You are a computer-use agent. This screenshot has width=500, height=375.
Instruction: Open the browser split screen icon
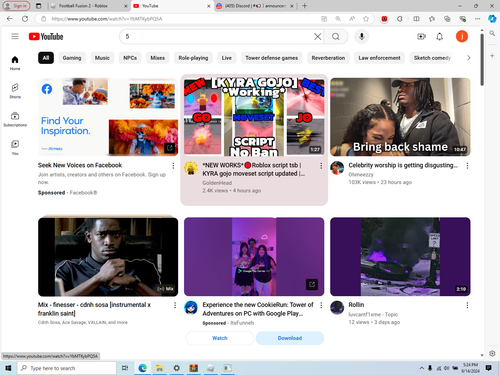click(x=416, y=19)
